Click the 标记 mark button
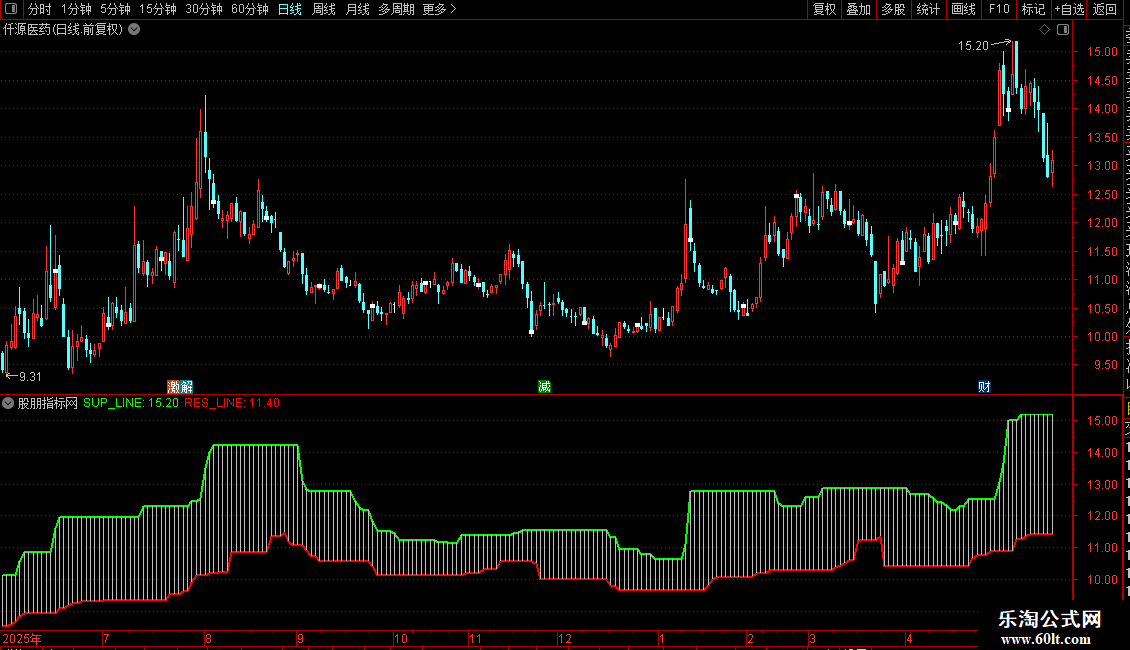1130x650 pixels. click(1033, 9)
